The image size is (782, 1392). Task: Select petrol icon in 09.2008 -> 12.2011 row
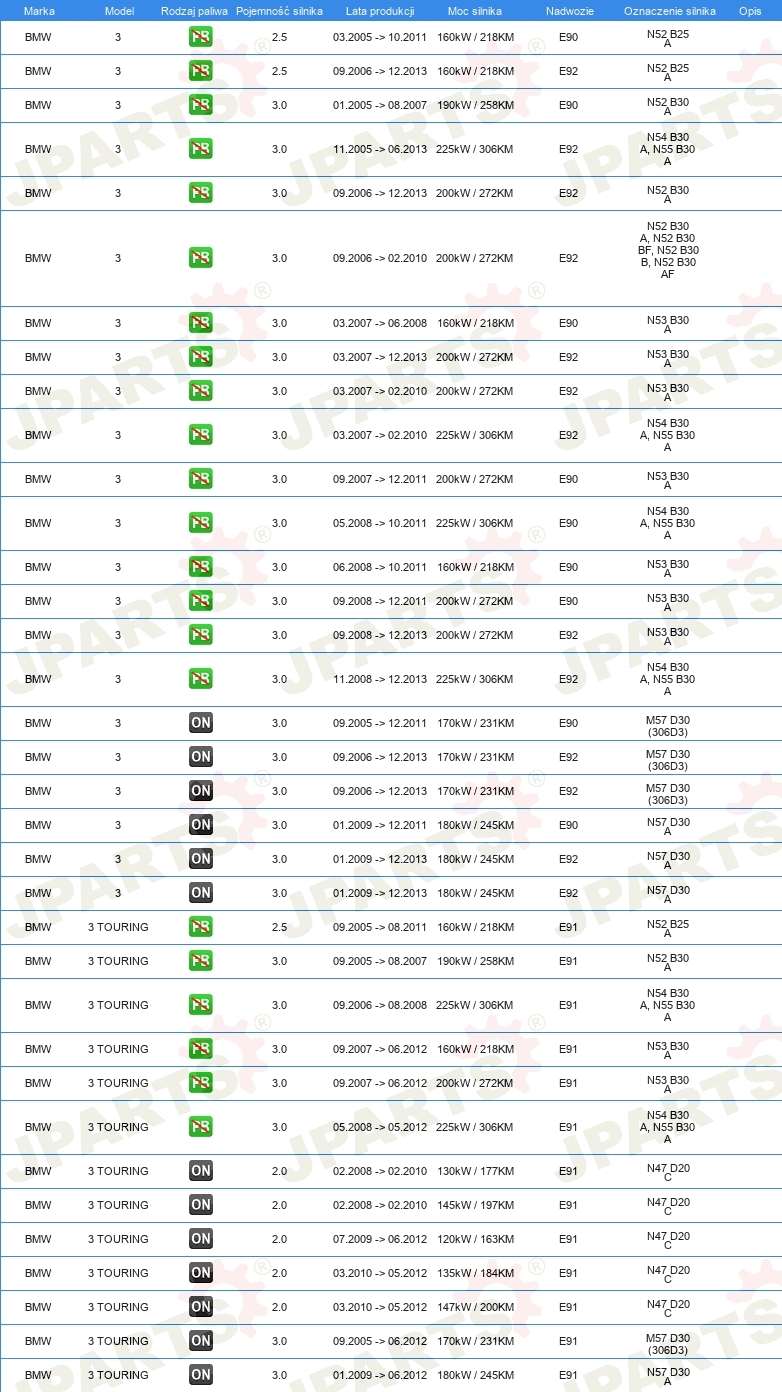(x=201, y=602)
